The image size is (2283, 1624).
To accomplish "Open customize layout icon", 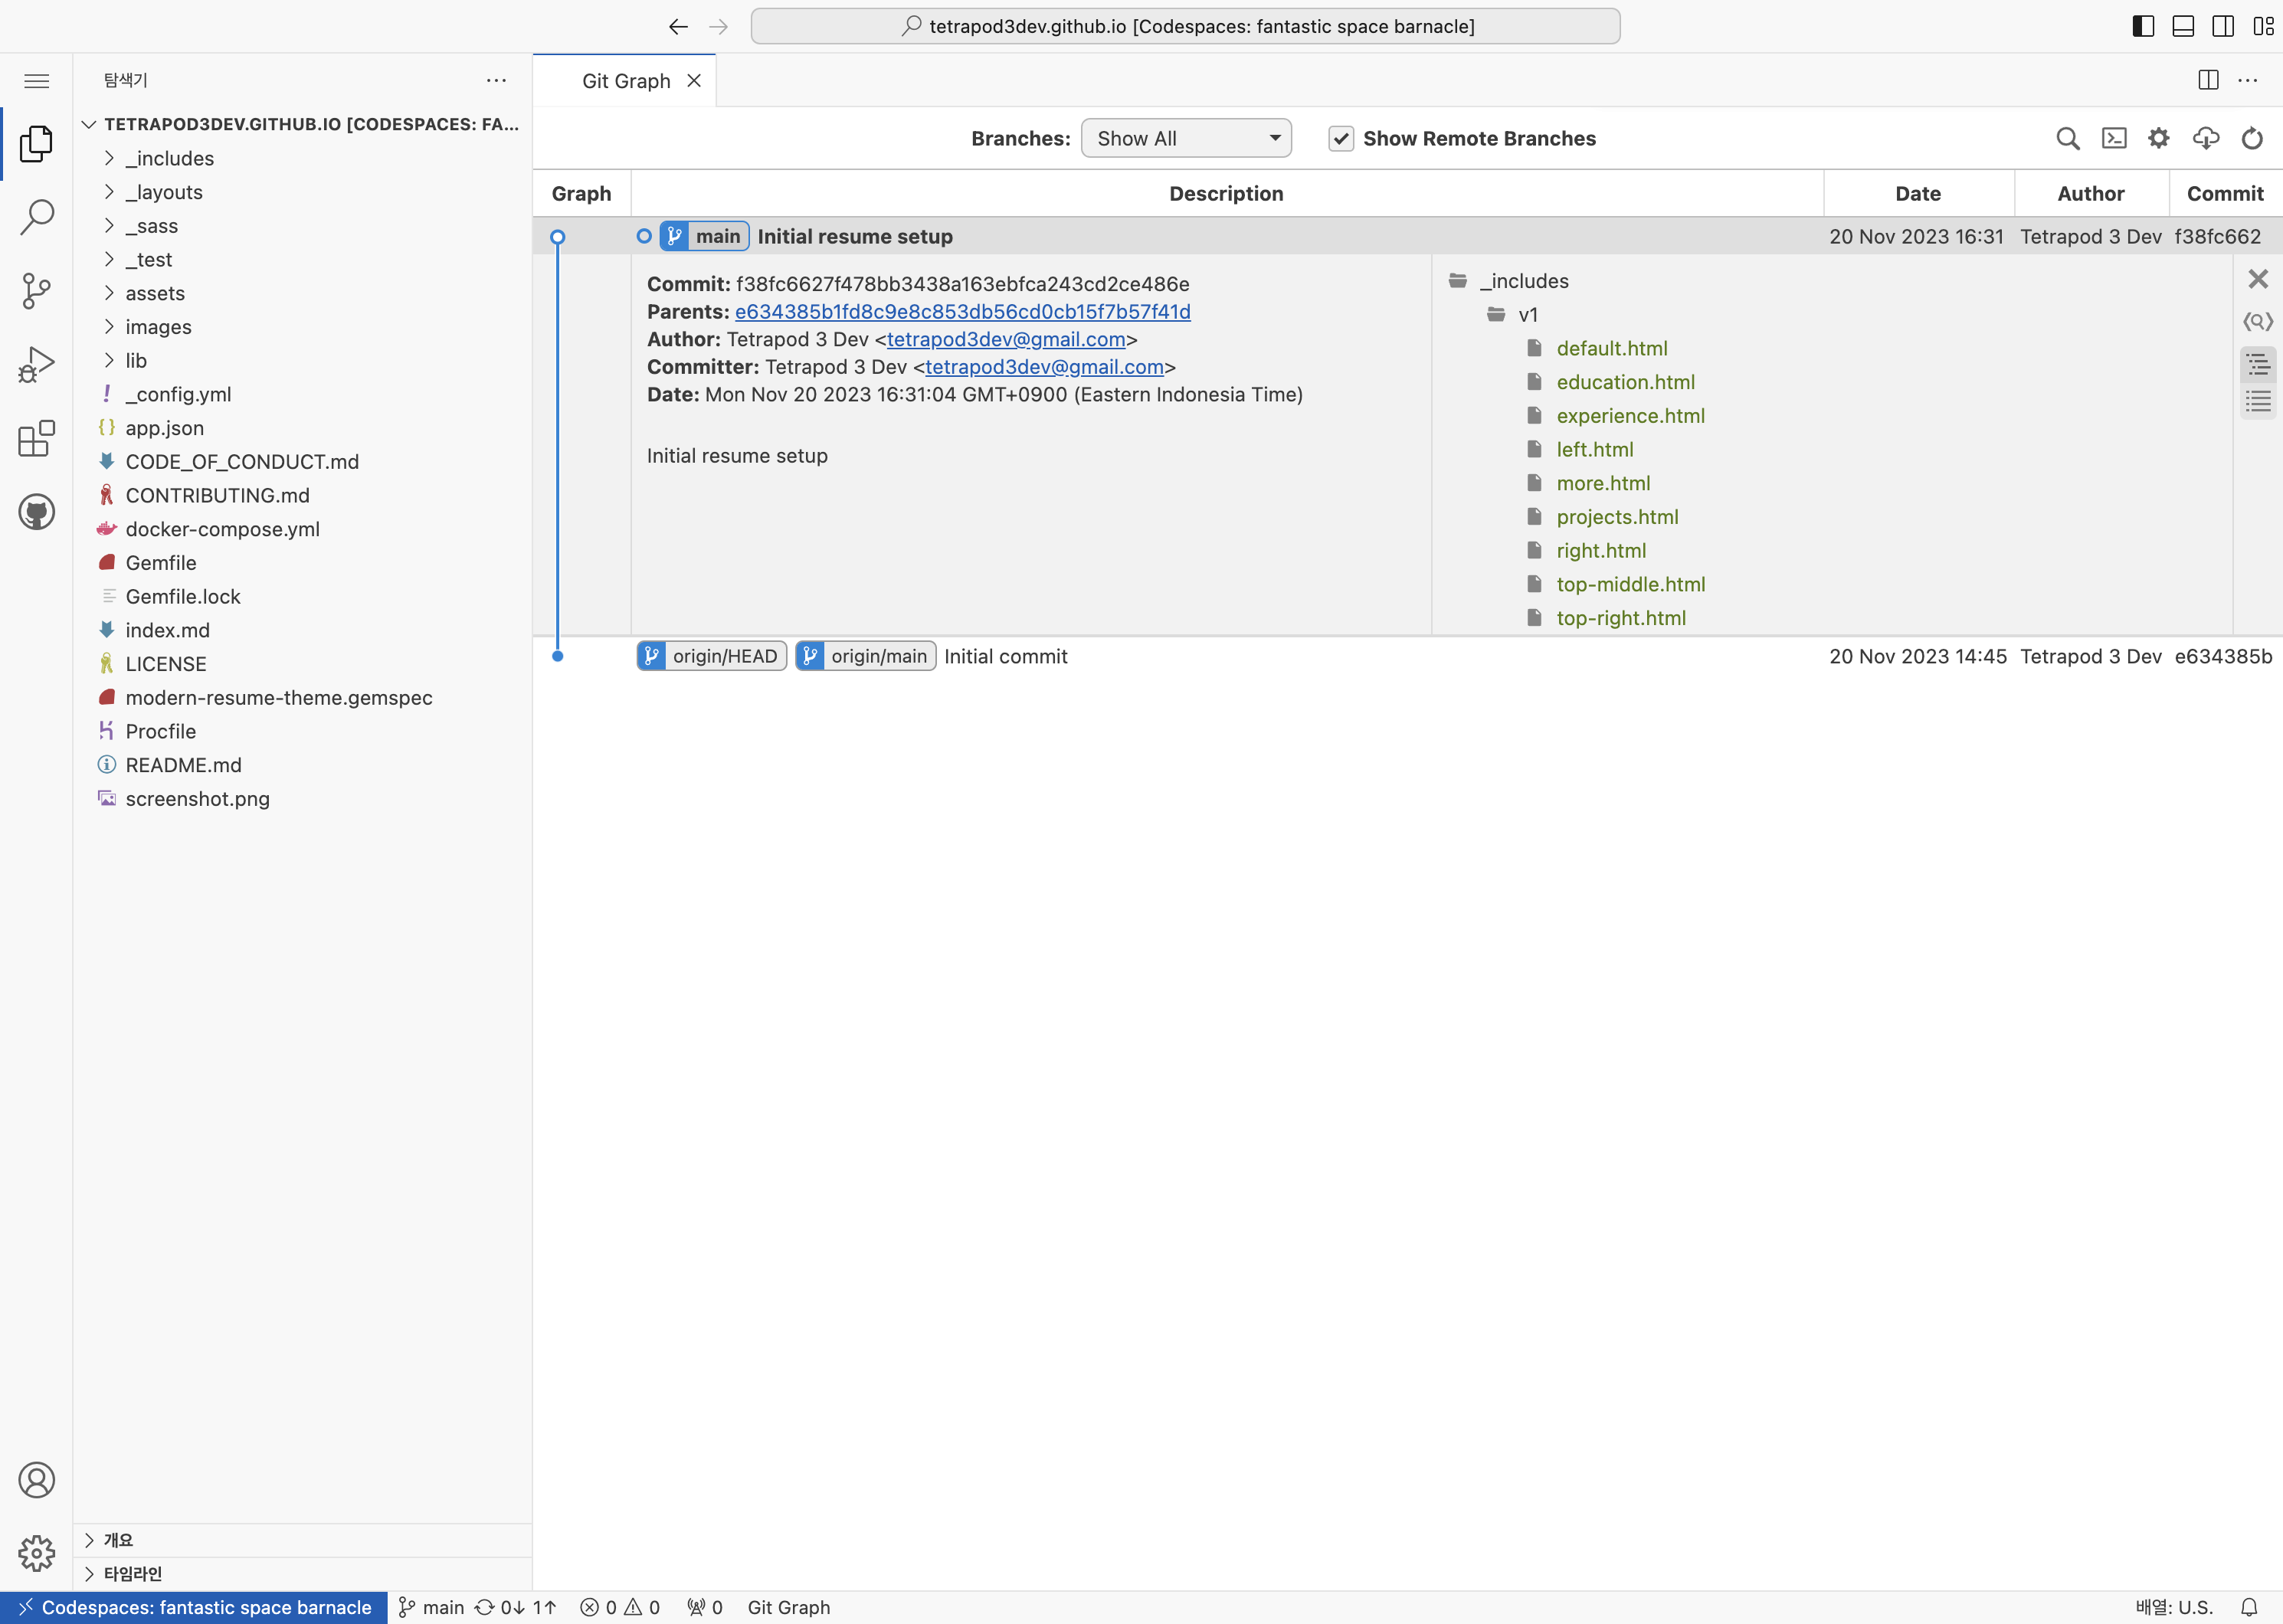I will pyautogui.click(x=2263, y=26).
